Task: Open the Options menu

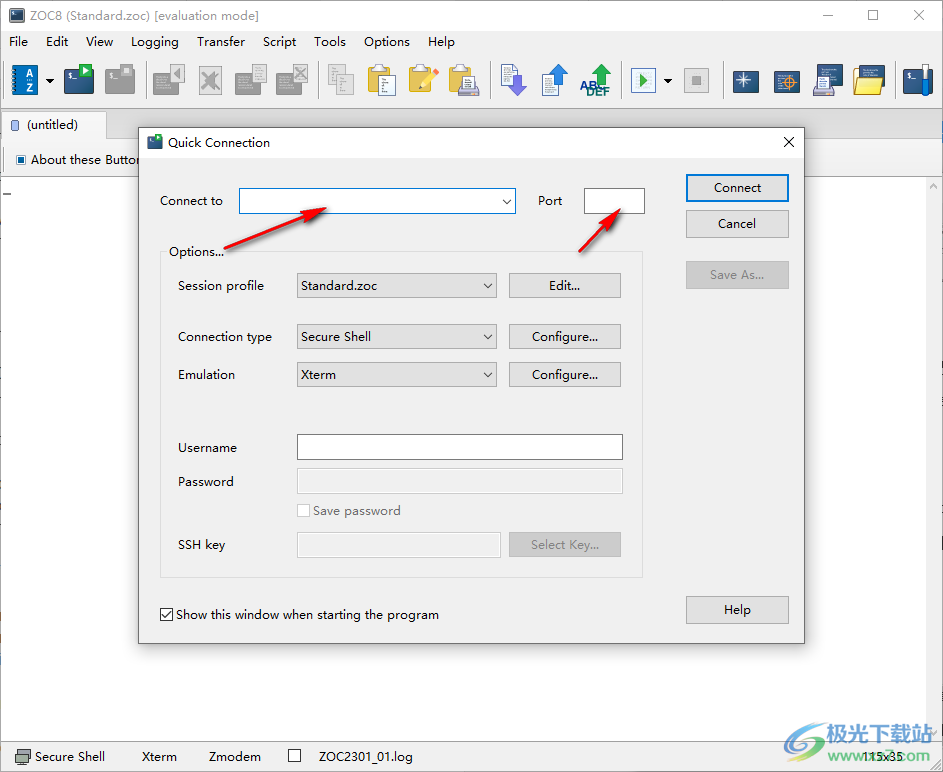Action: tap(387, 41)
